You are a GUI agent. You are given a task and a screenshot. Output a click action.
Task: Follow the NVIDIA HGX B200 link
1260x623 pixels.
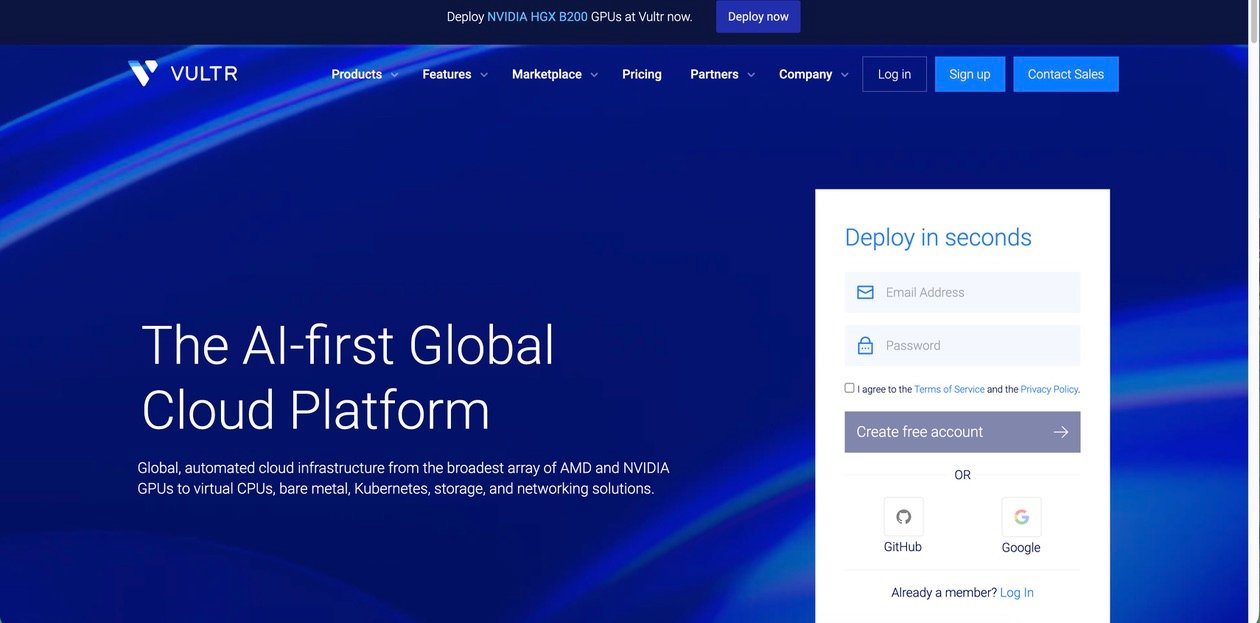pos(537,17)
